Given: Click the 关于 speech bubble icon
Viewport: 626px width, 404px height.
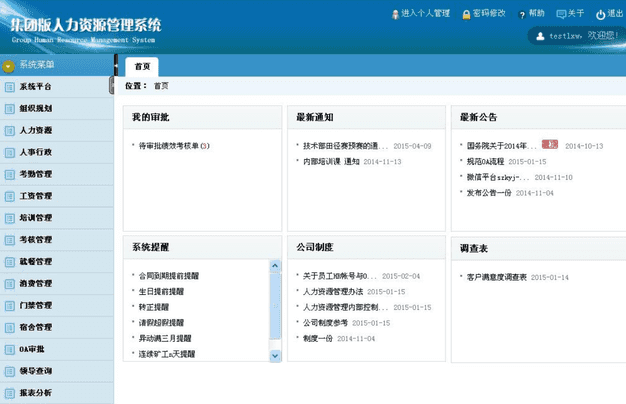Looking at the screenshot, I should pyautogui.click(x=561, y=15).
